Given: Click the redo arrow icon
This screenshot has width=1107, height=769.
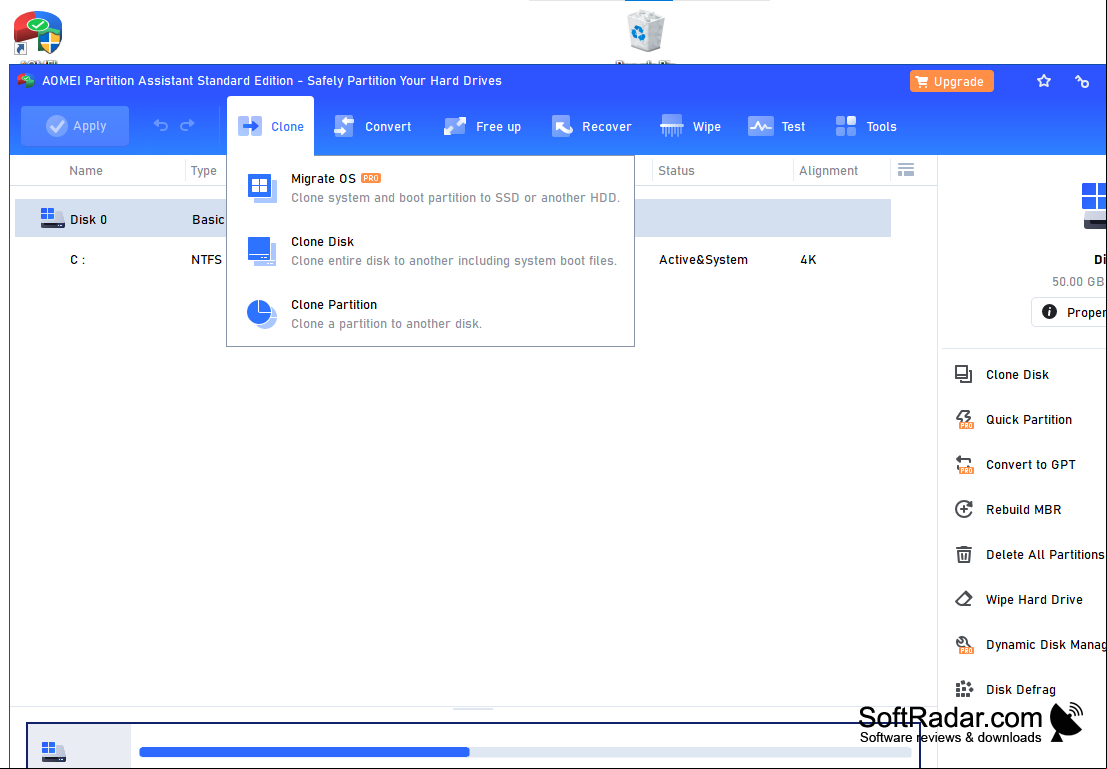Looking at the screenshot, I should tap(187, 126).
